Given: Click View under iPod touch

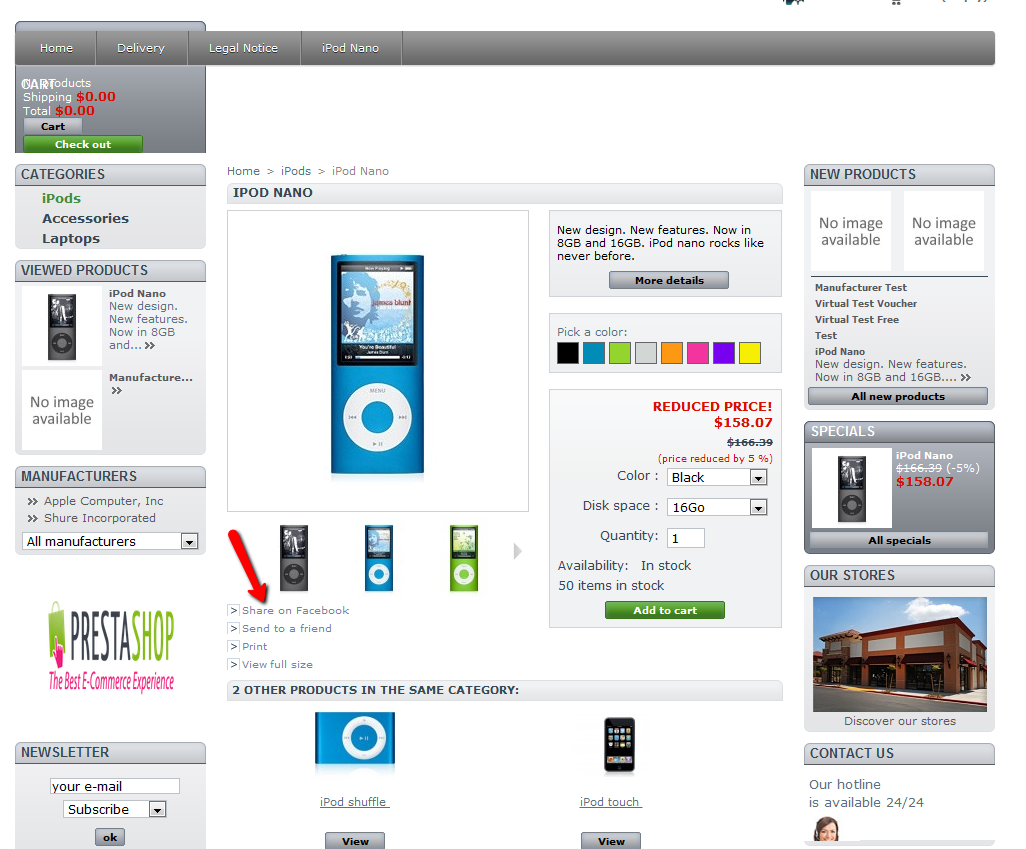Looking at the screenshot, I should [611, 841].
